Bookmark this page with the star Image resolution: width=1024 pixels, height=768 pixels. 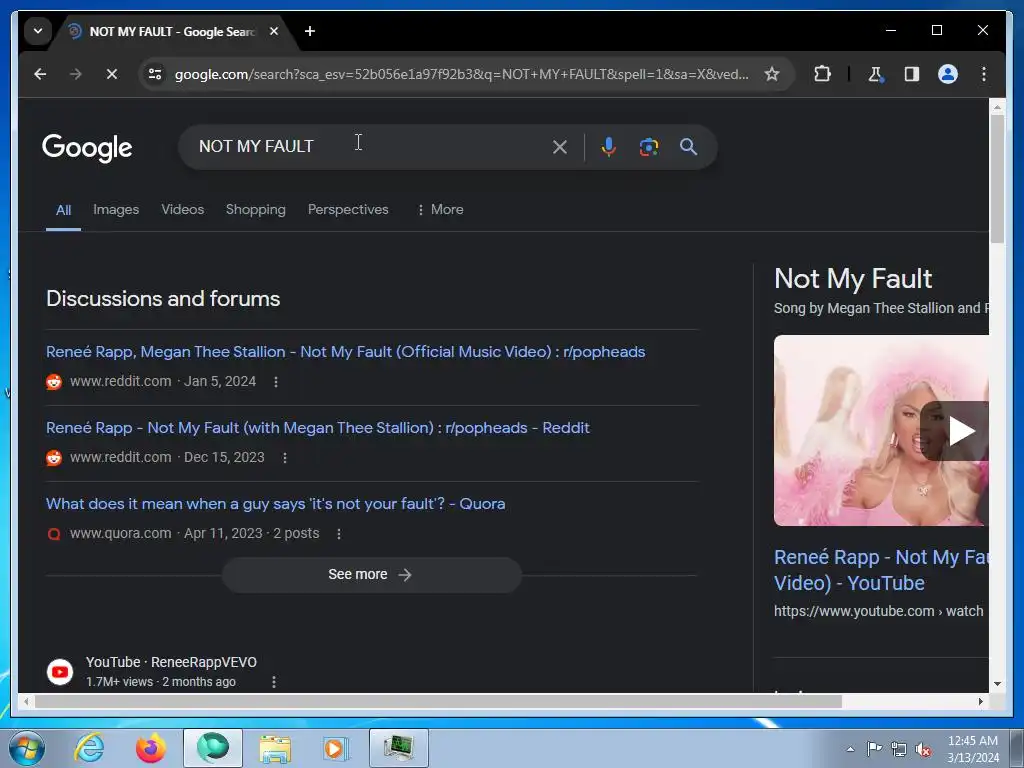[772, 74]
